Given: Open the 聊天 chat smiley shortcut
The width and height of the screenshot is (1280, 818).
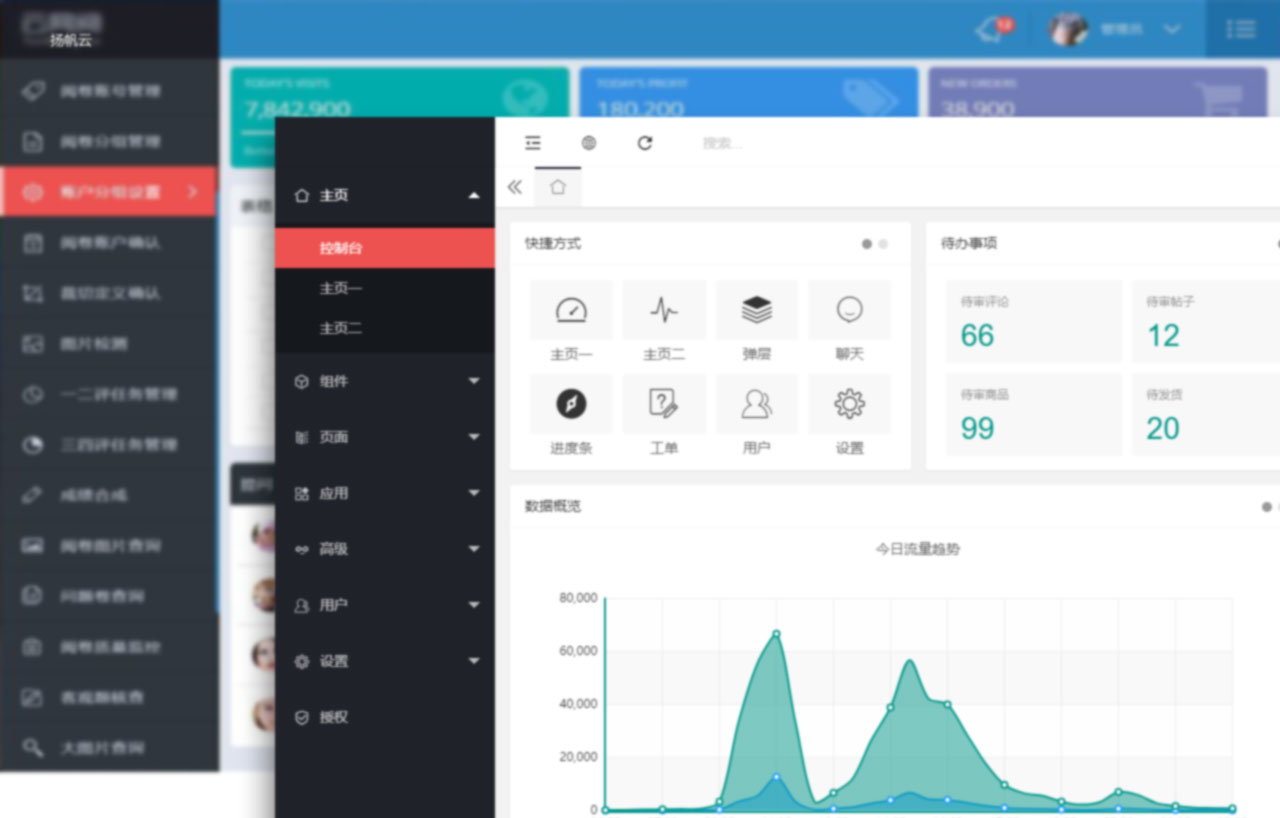Looking at the screenshot, I should (849, 311).
